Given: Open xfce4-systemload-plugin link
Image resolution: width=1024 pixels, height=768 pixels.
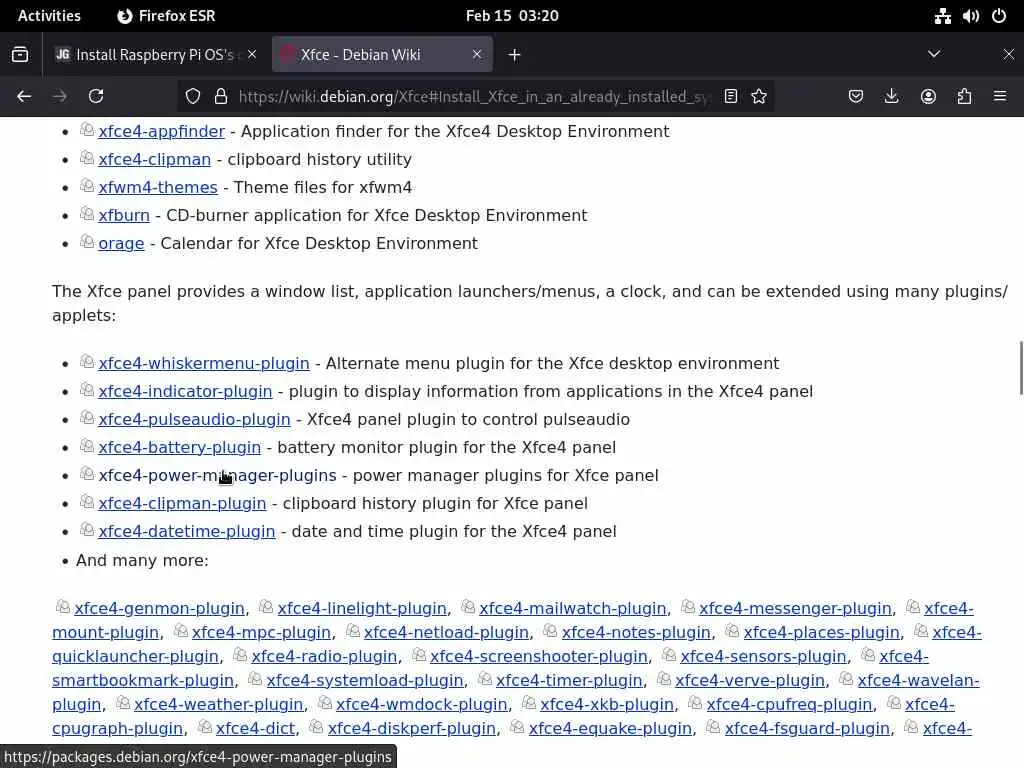Looking at the screenshot, I should tap(365, 681).
